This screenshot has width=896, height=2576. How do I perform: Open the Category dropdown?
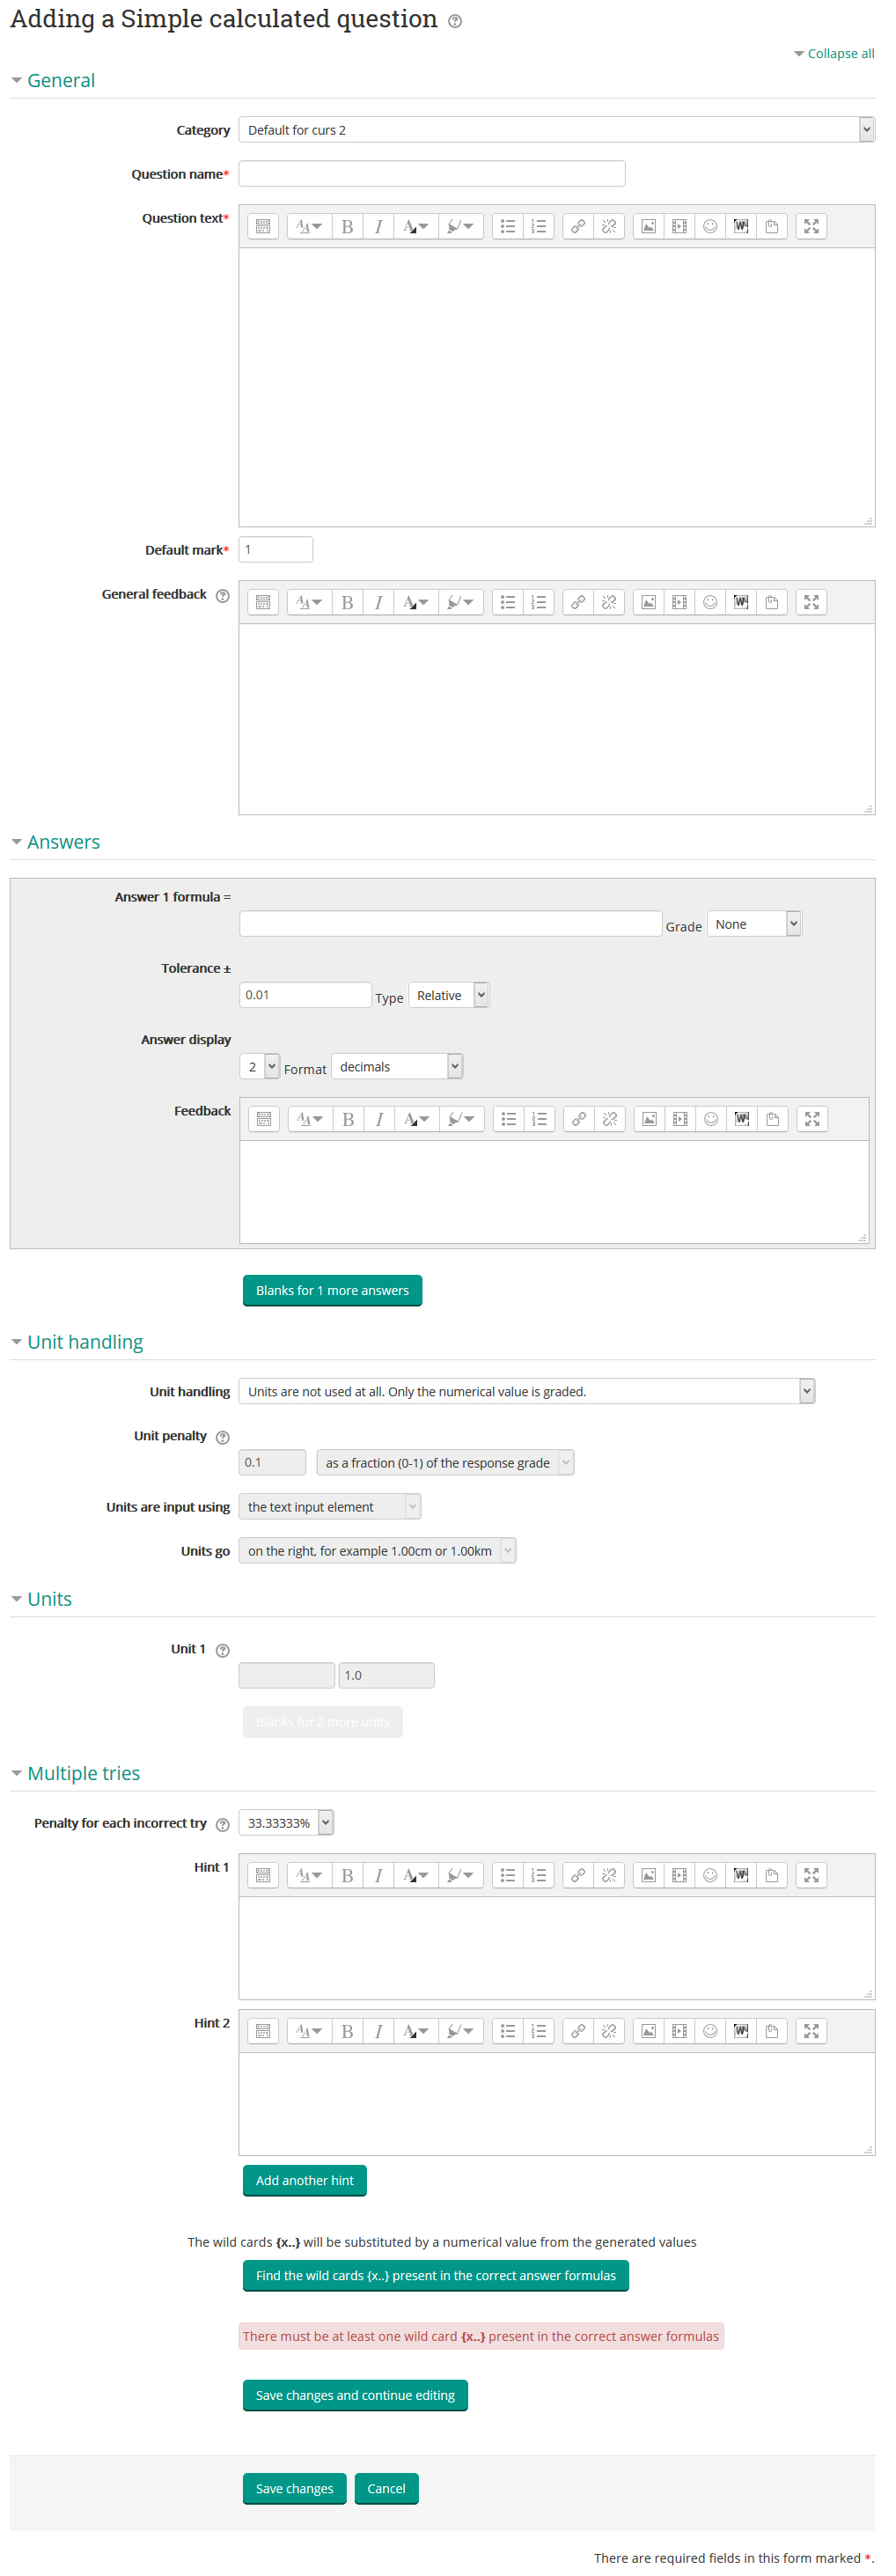tap(556, 130)
